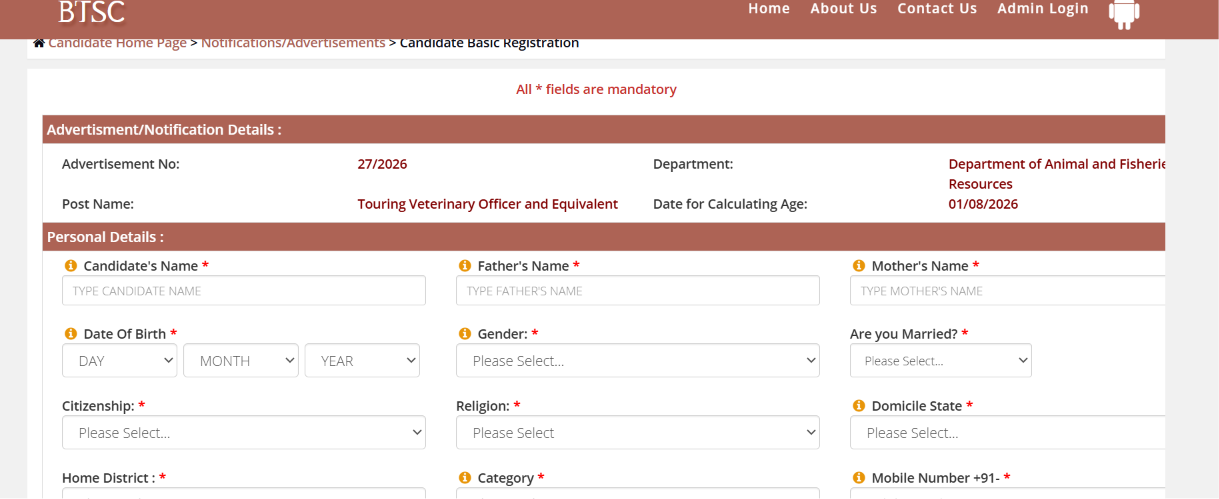Viewport: 1219px width, 499px height.
Task: Click the Home District label
Action: [x=114, y=478]
